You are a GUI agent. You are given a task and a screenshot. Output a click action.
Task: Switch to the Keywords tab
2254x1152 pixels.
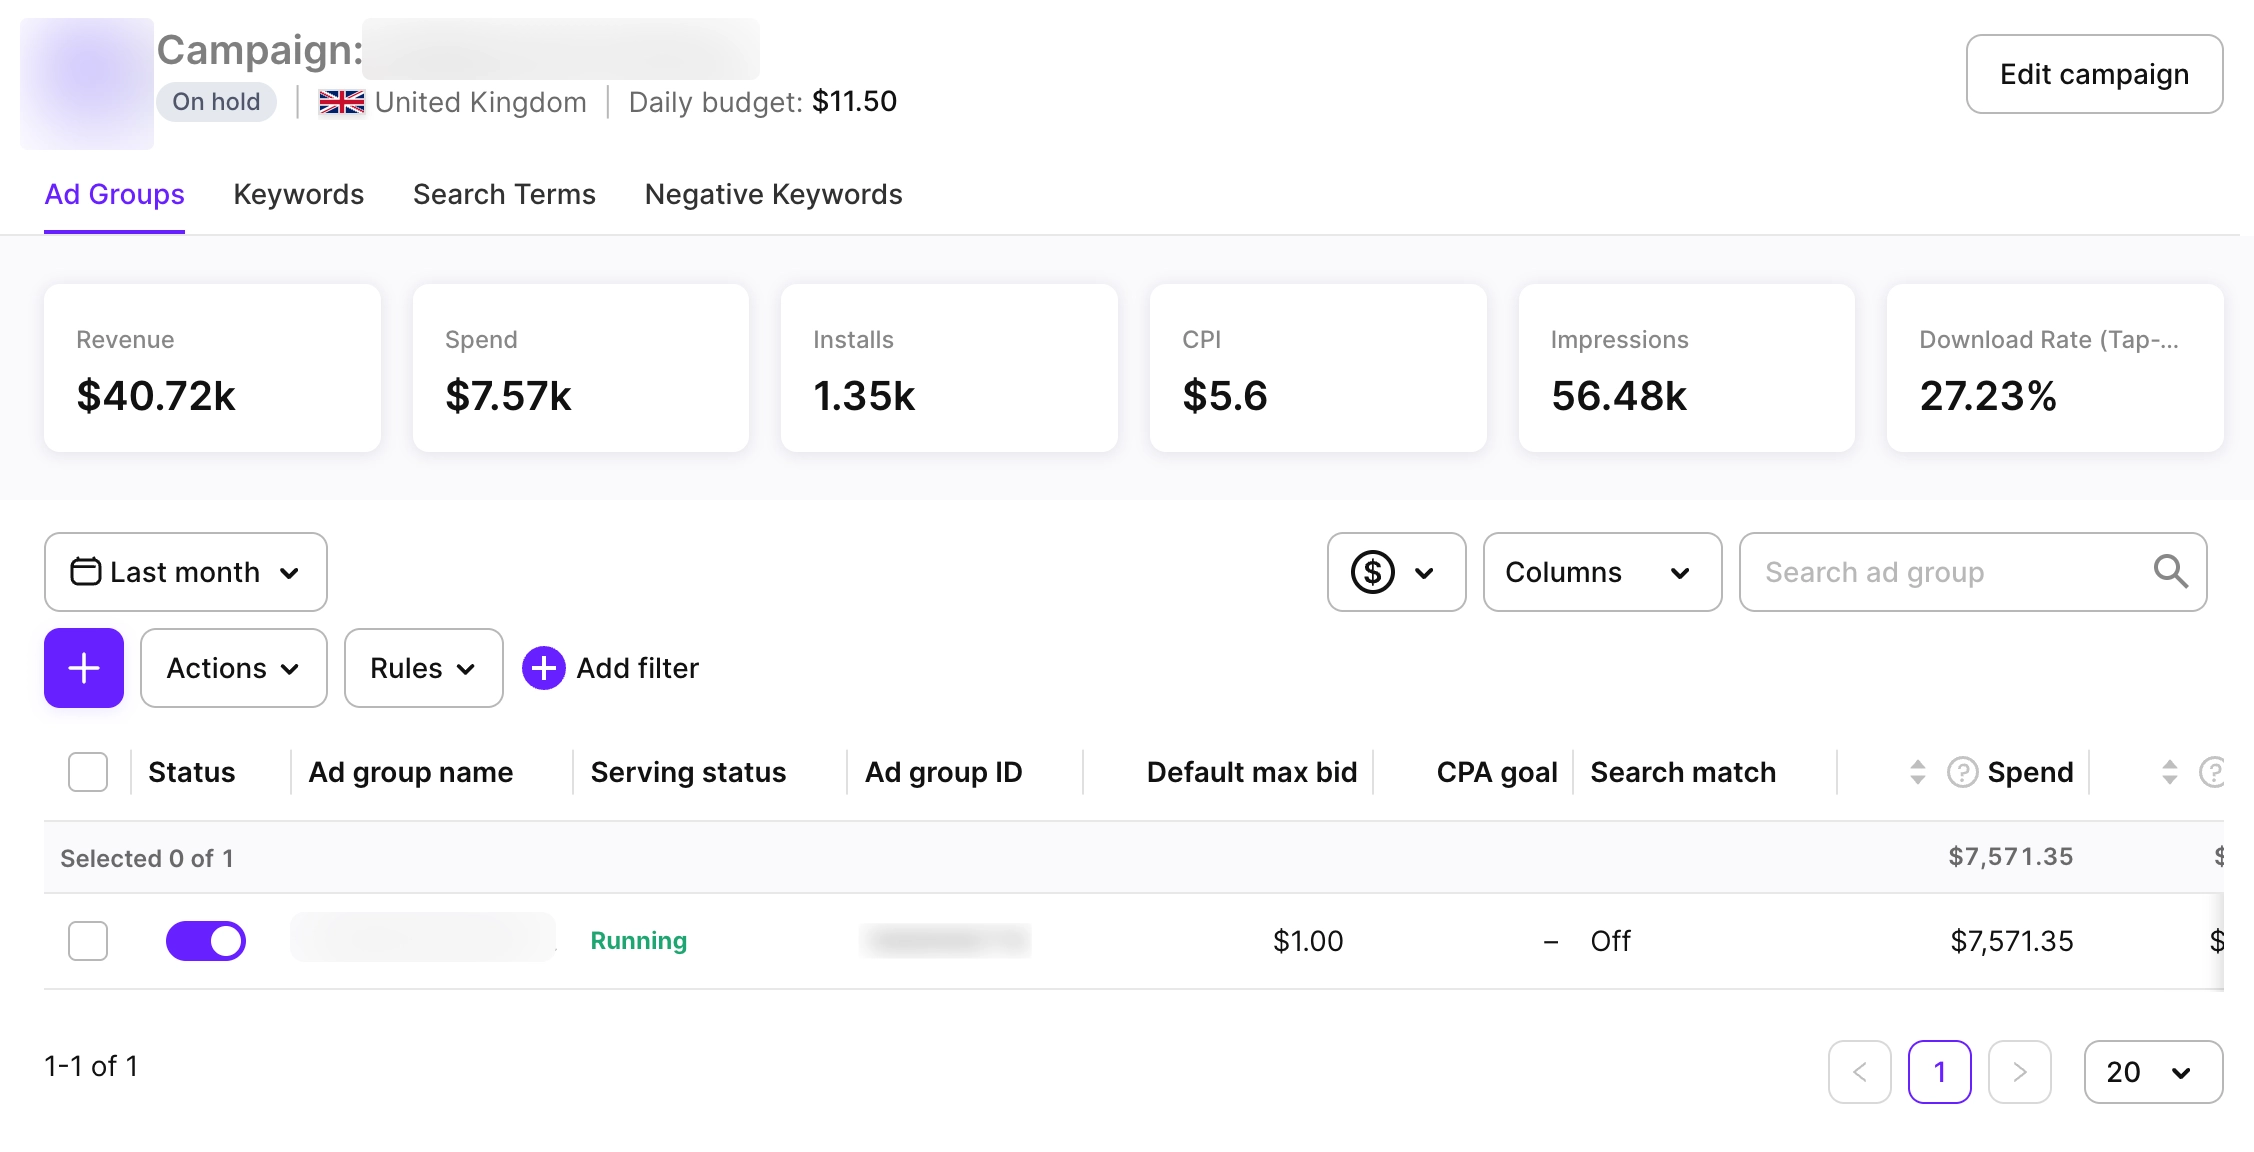click(298, 194)
